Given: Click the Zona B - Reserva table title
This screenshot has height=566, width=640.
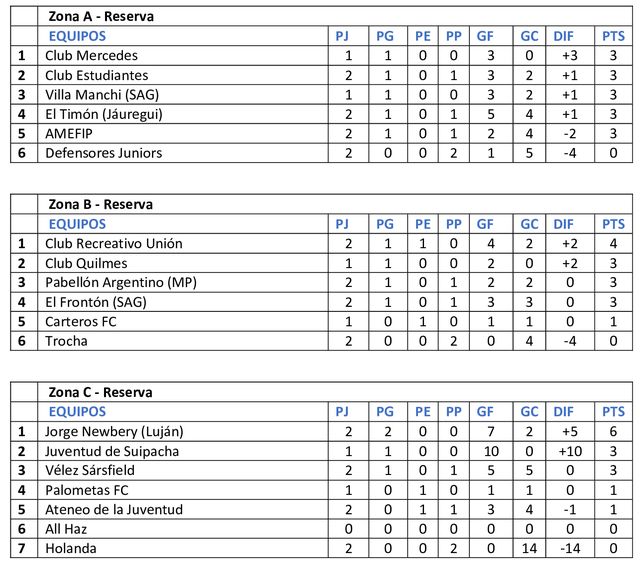Looking at the screenshot, I should click(101, 204).
